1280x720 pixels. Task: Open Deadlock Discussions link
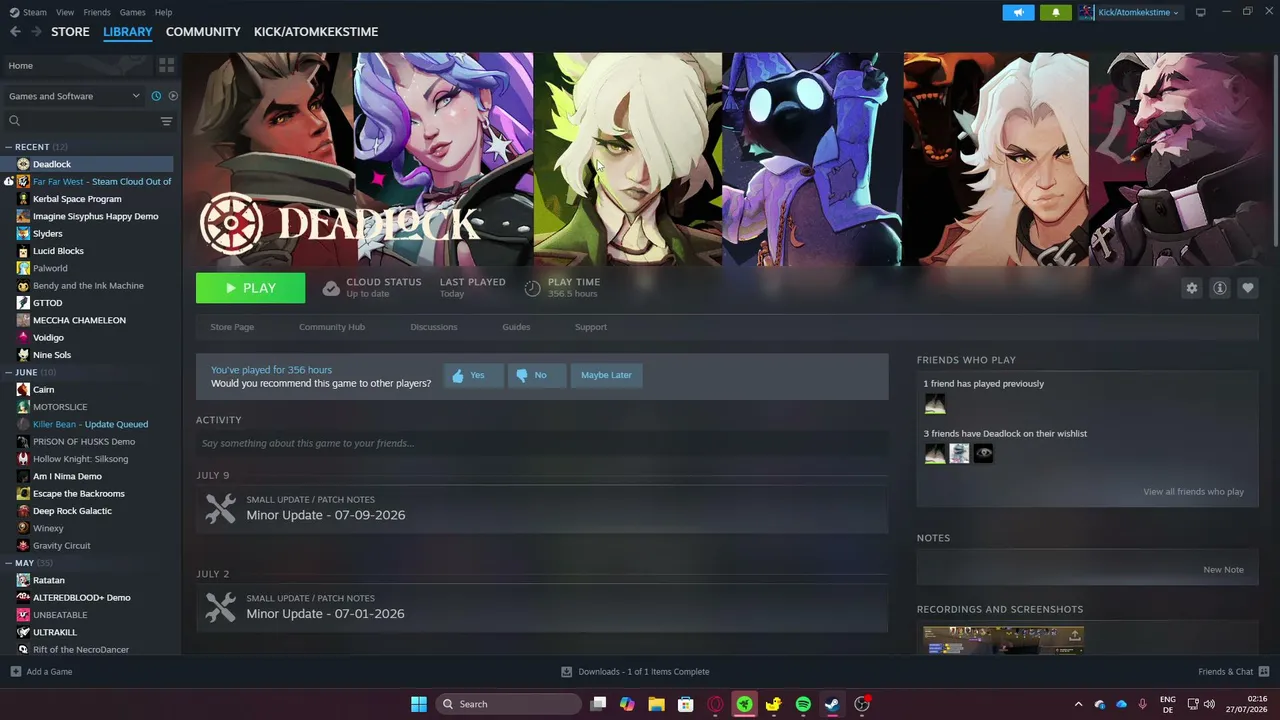(x=434, y=327)
